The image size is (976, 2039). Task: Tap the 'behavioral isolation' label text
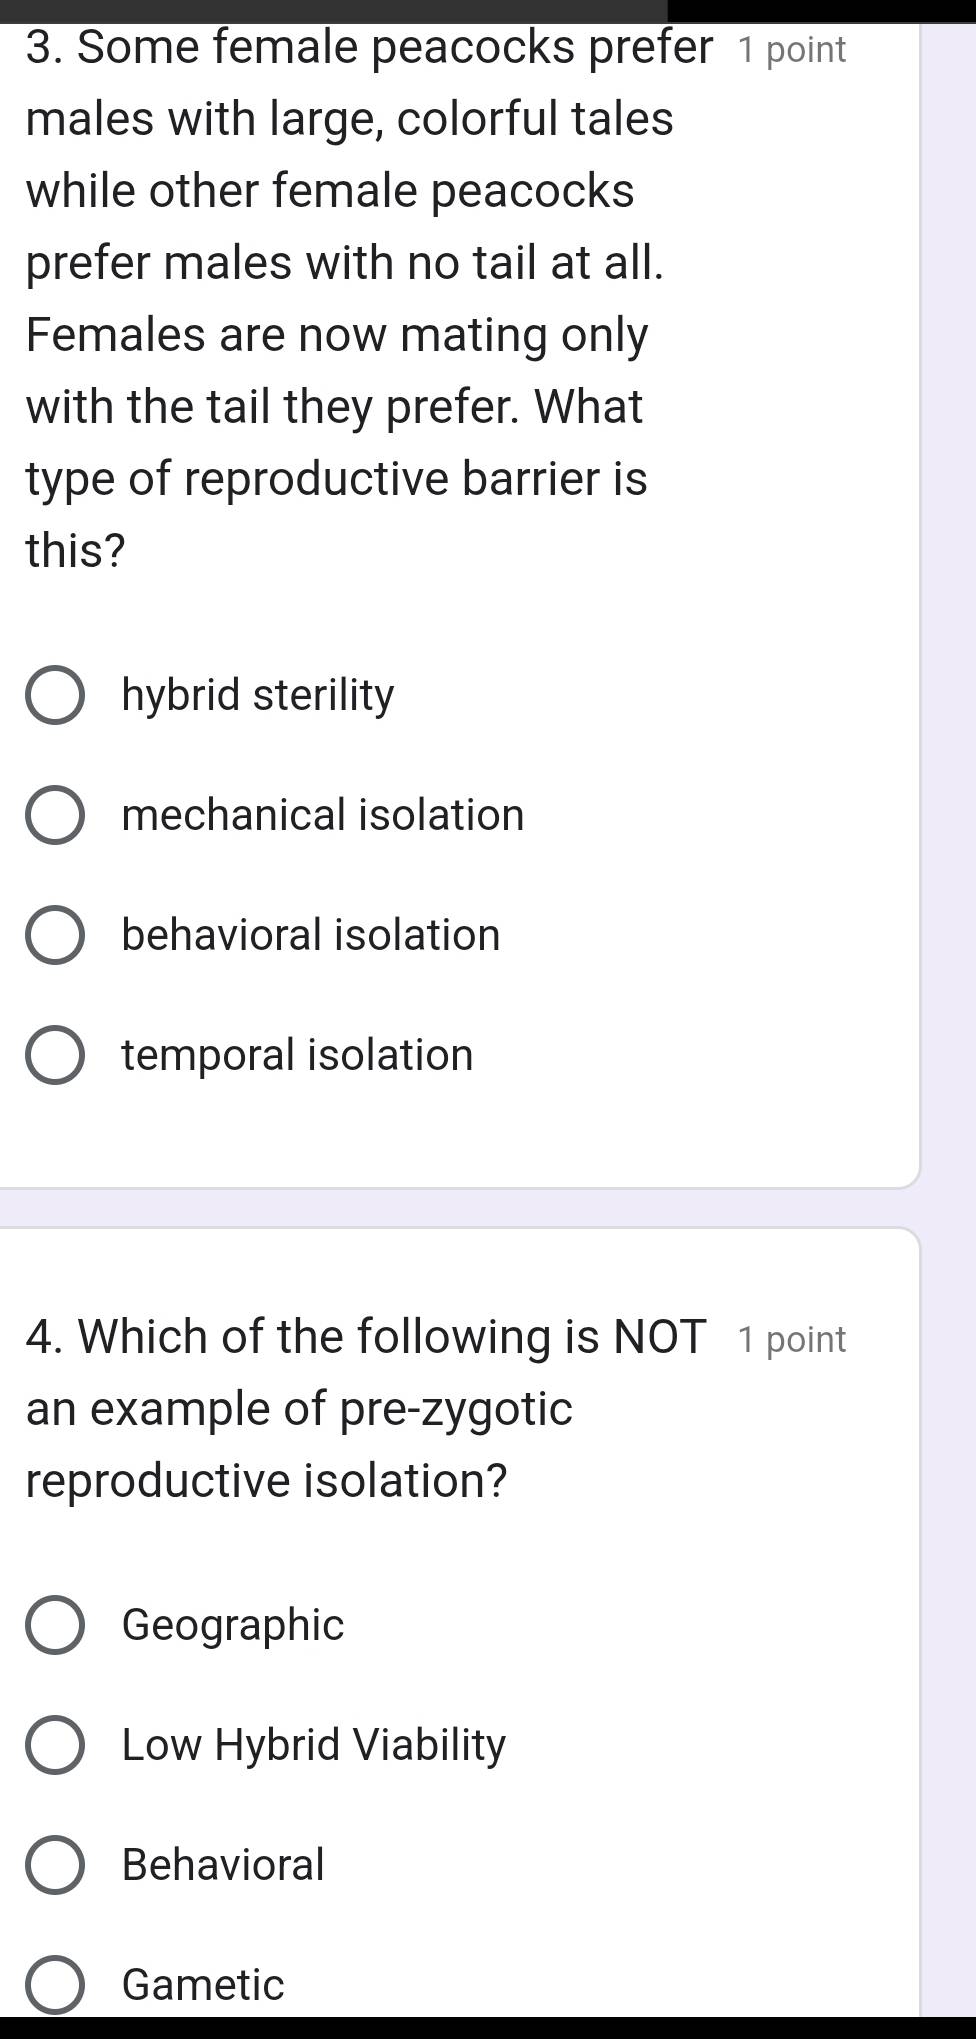coord(311,935)
